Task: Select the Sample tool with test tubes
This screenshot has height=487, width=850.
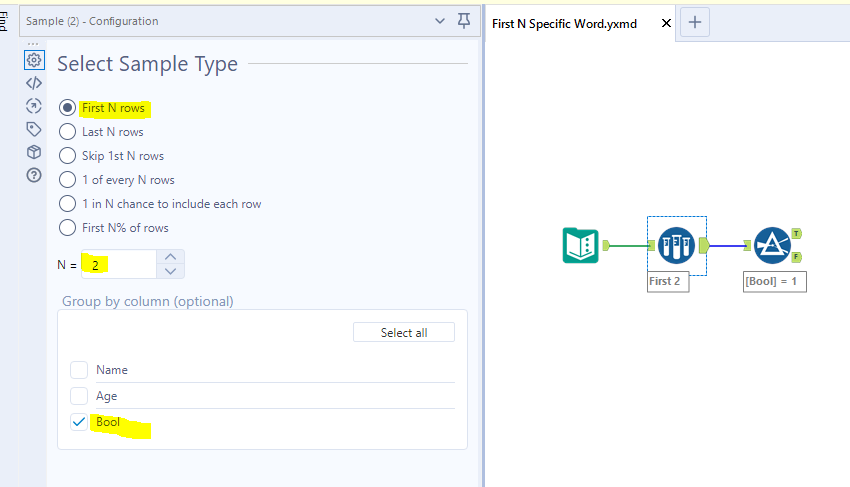Action: click(x=676, y=245)
